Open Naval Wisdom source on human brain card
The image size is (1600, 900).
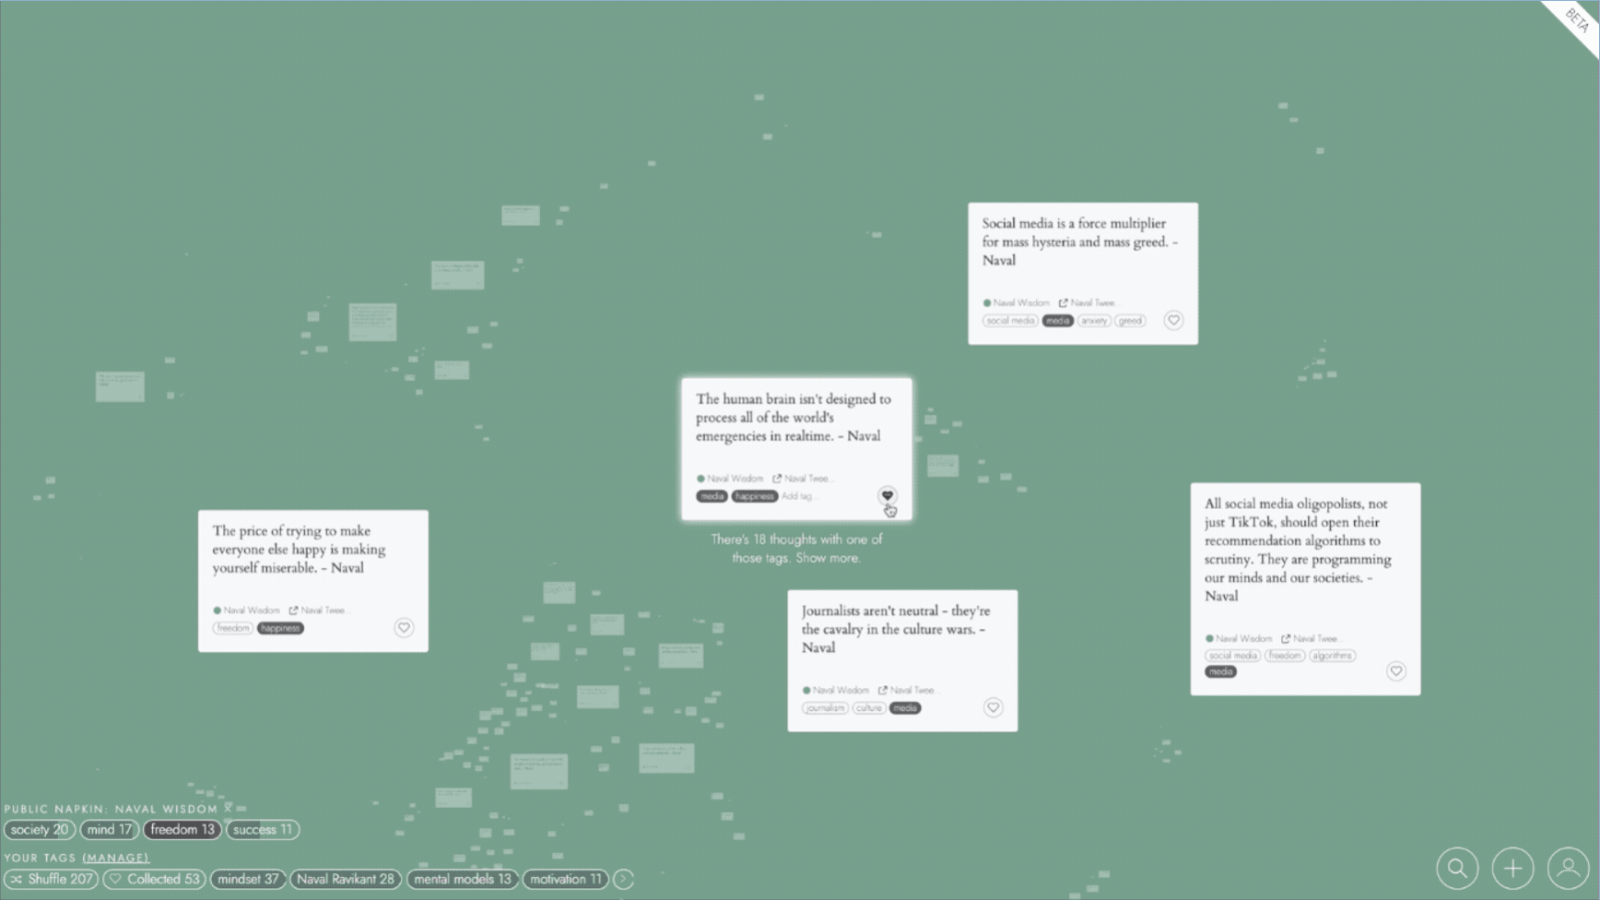[x=730, y=478]
